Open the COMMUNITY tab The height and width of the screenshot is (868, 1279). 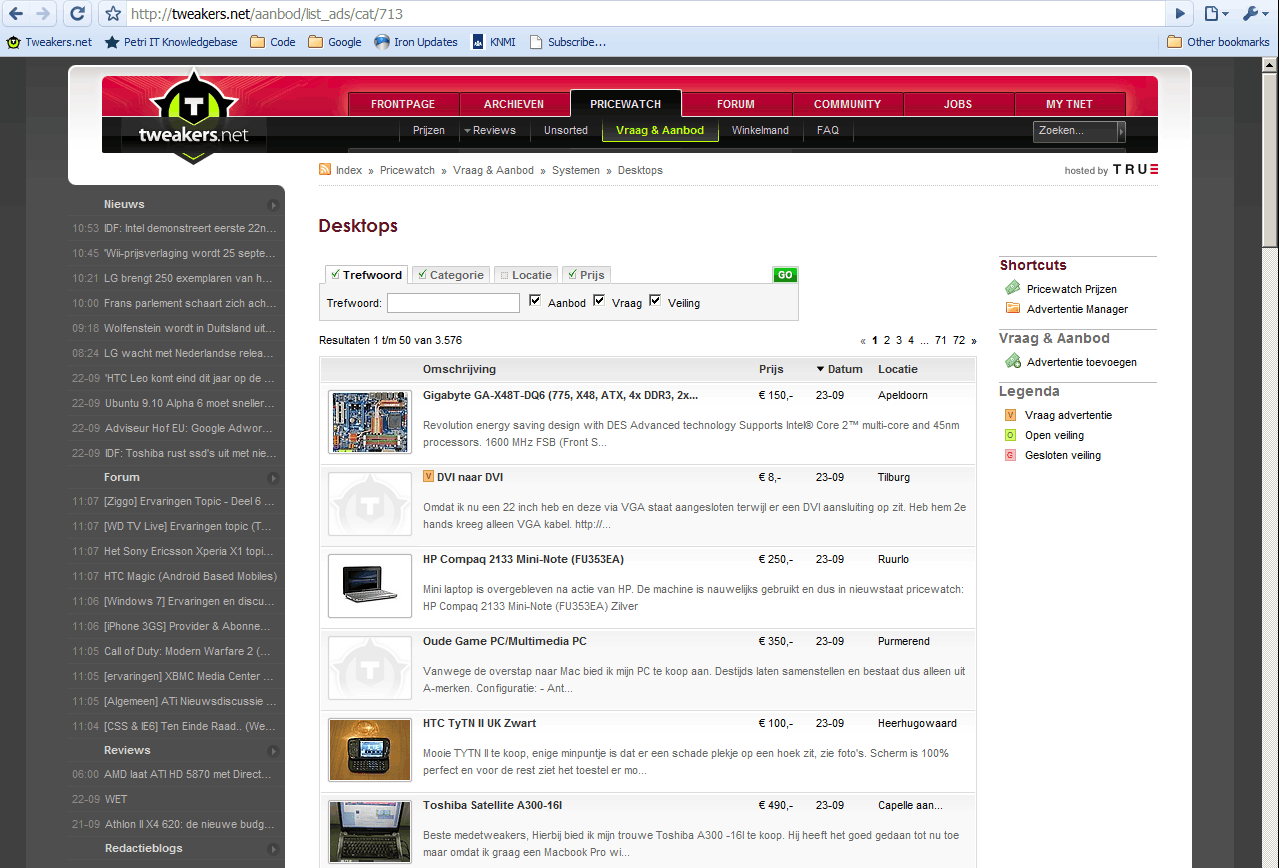click(x=847, y=104)
